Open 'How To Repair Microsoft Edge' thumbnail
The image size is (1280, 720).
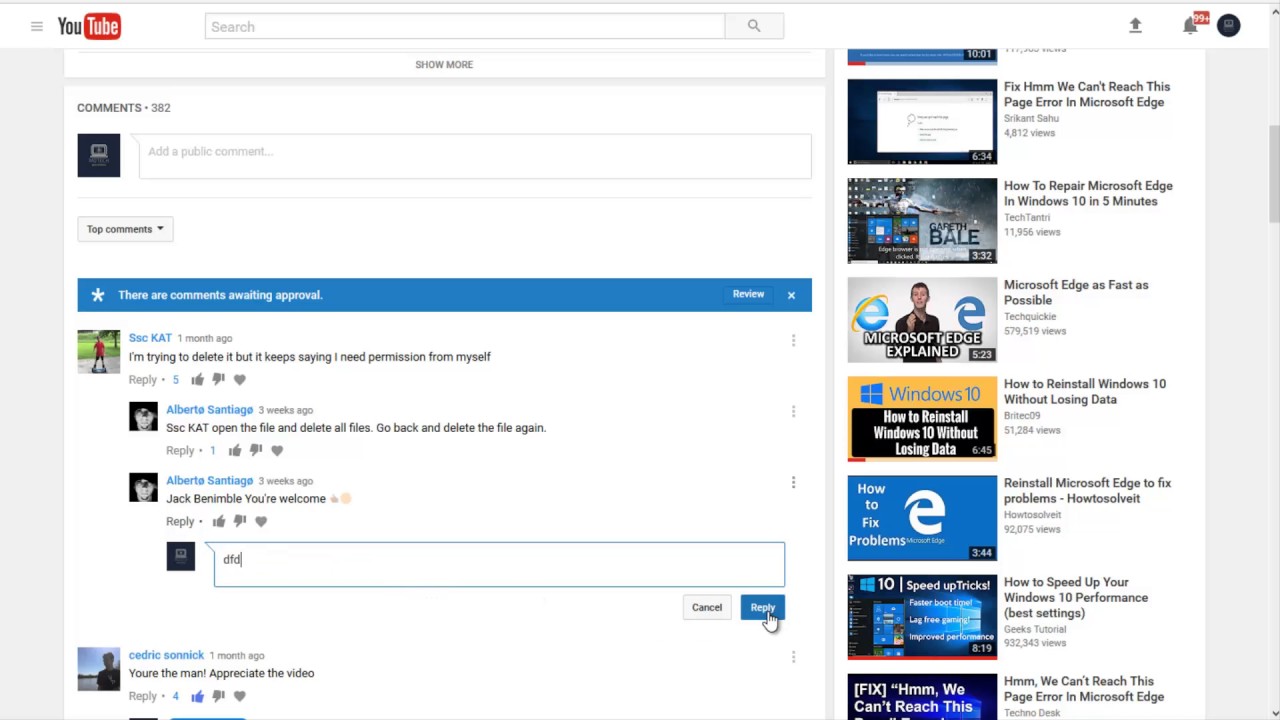pyautogui.click(x=922, y=220)
